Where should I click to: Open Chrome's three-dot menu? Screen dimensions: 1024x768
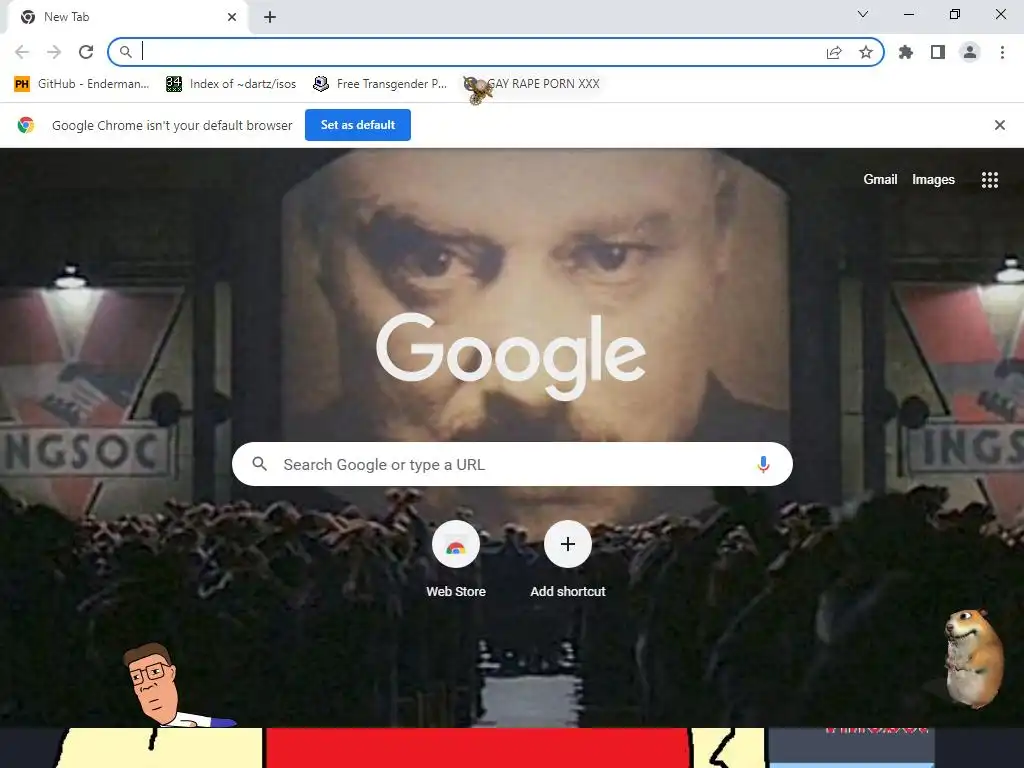tap(1002, 52)
